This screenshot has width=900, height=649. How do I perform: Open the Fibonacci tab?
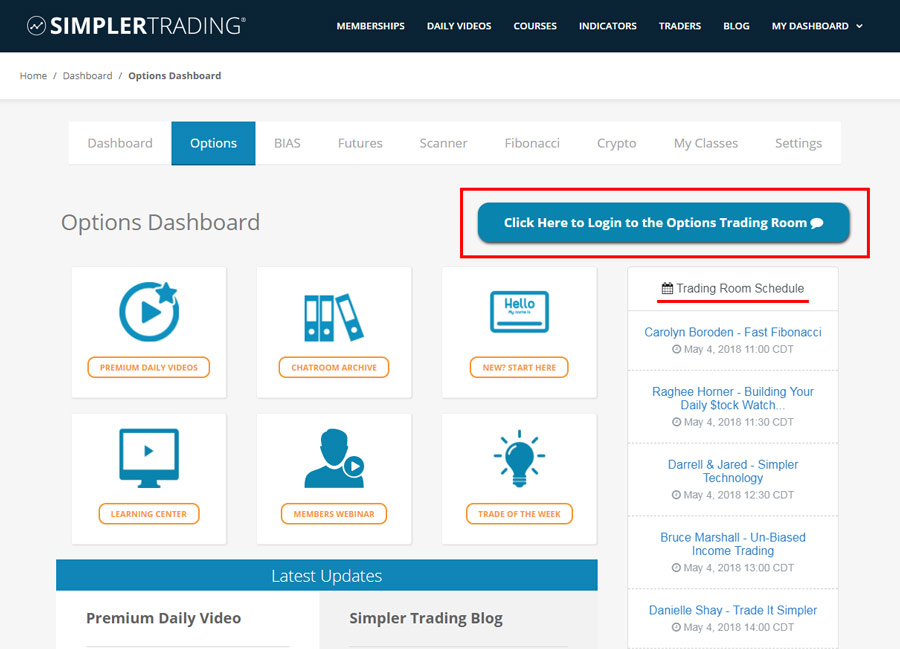point(532,143)
